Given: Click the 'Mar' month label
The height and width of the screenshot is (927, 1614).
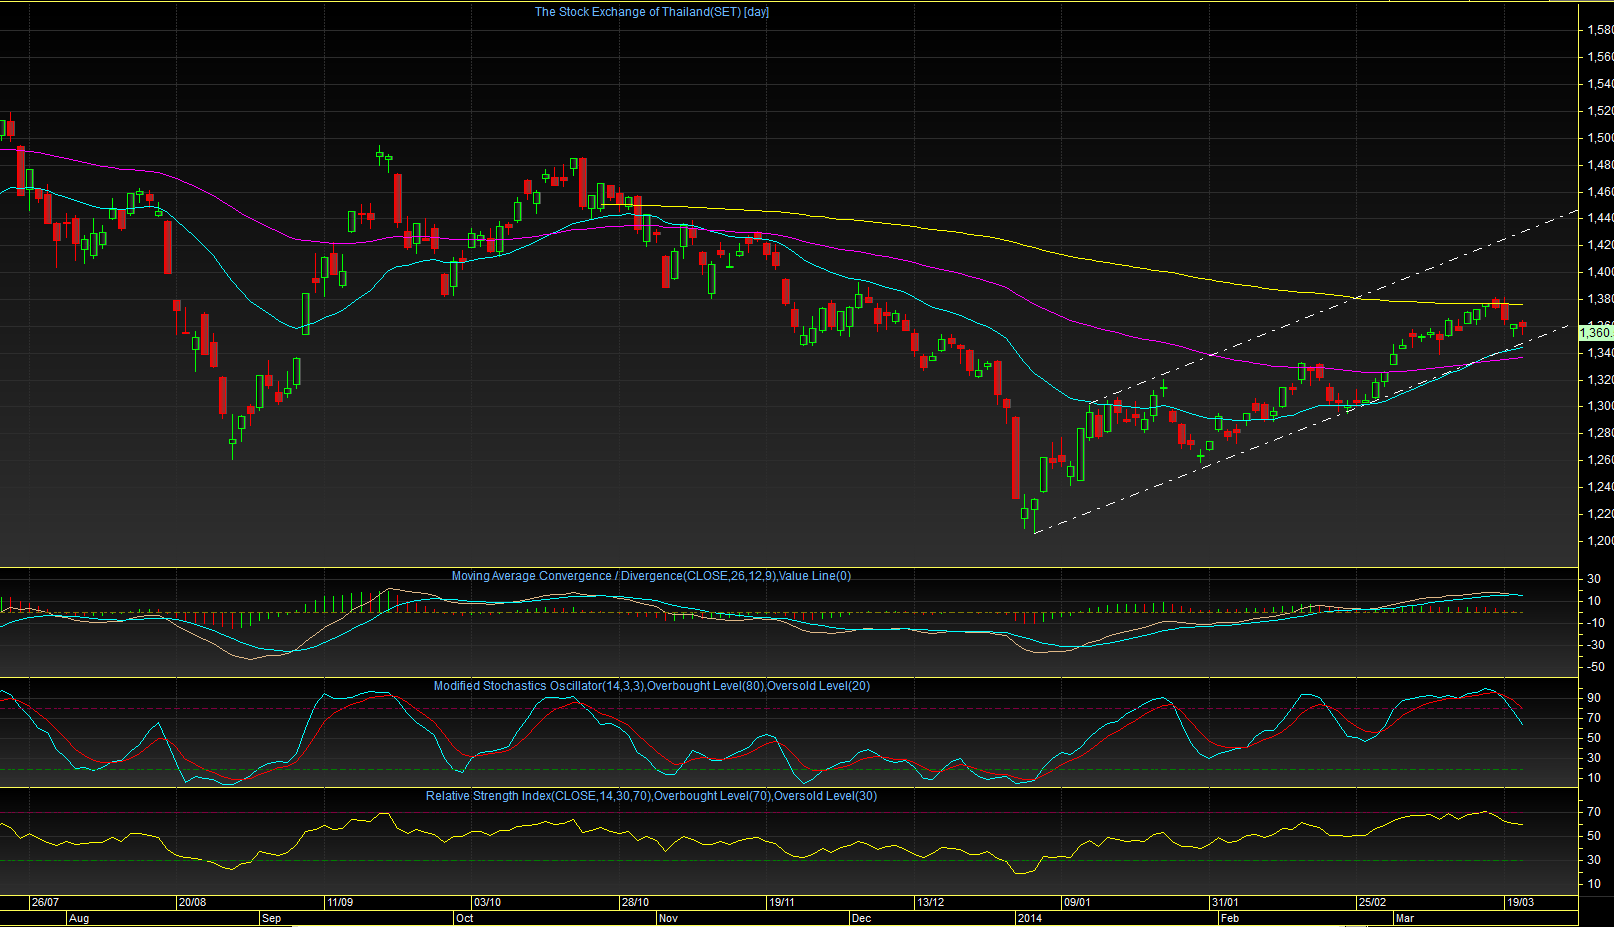Looking at the screenshot, I should point(1405,918).
